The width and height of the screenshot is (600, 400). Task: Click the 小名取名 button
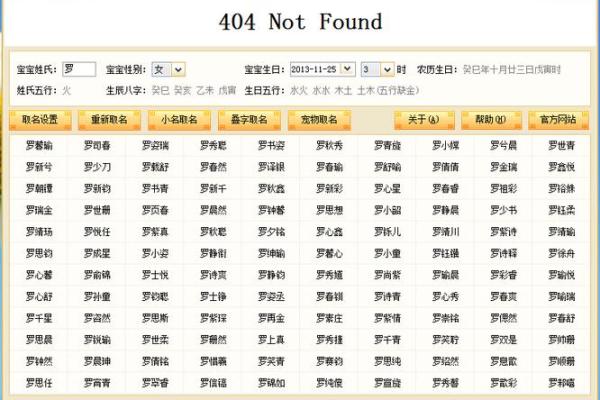coord(179,120)
